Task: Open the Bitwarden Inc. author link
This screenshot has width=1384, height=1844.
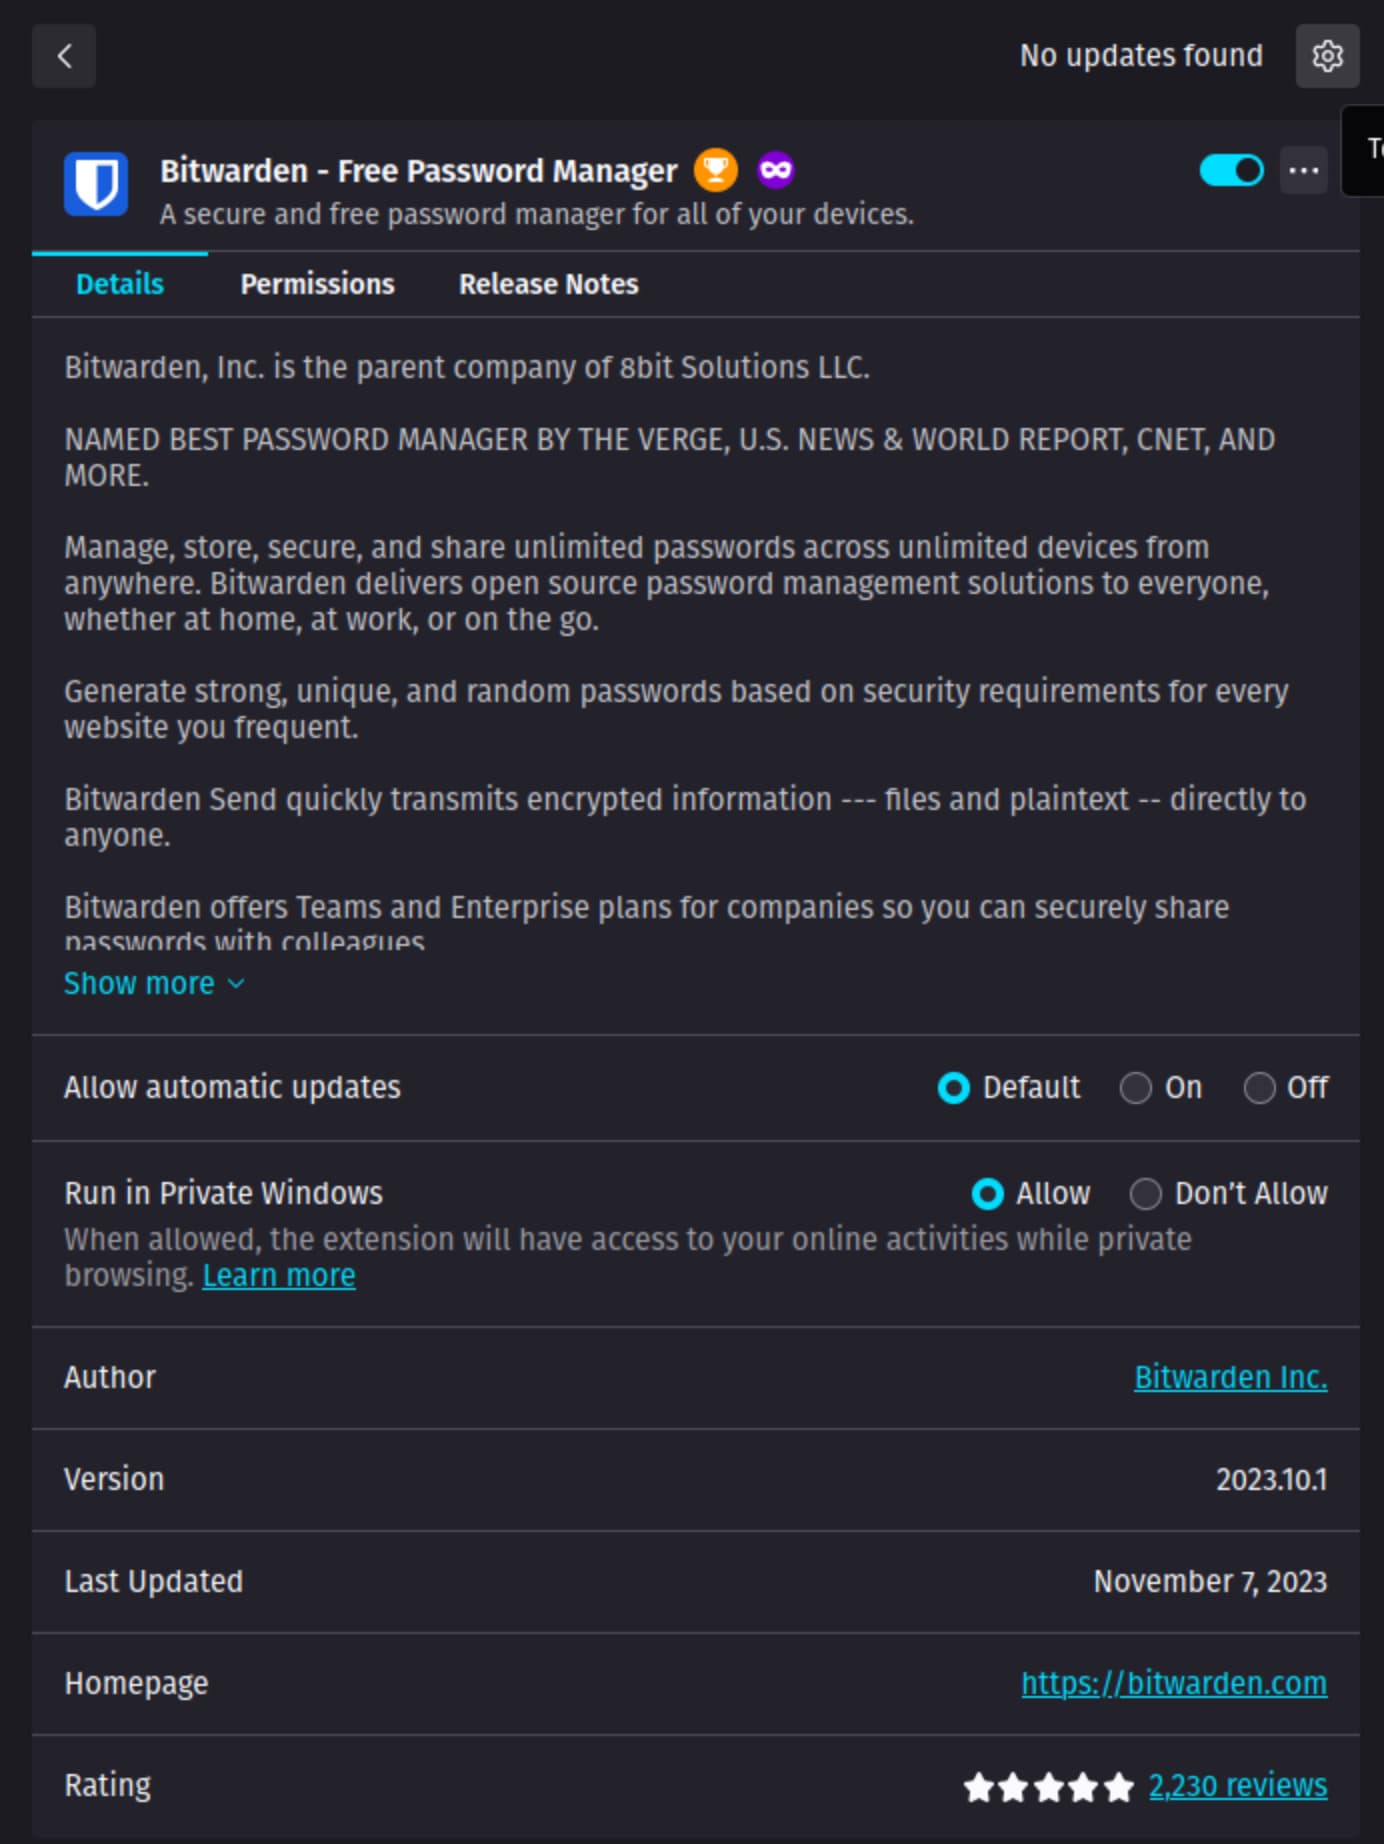Action: 1231,1378
